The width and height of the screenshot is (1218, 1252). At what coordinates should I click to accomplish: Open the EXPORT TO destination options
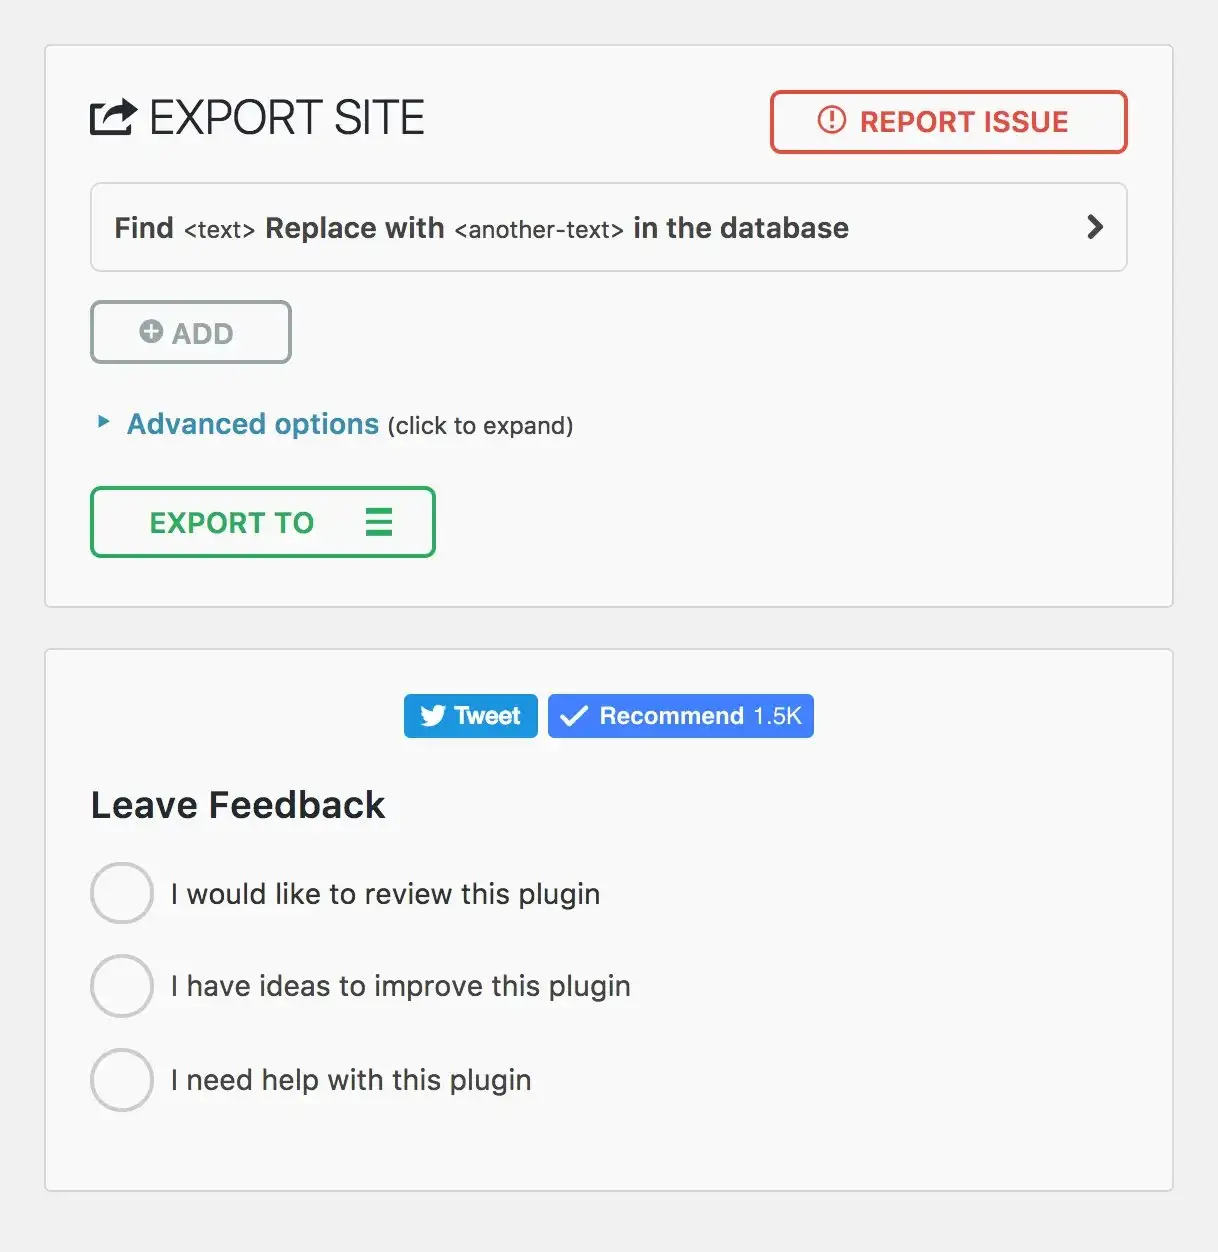pyautogui.click(x=262, y=522)
